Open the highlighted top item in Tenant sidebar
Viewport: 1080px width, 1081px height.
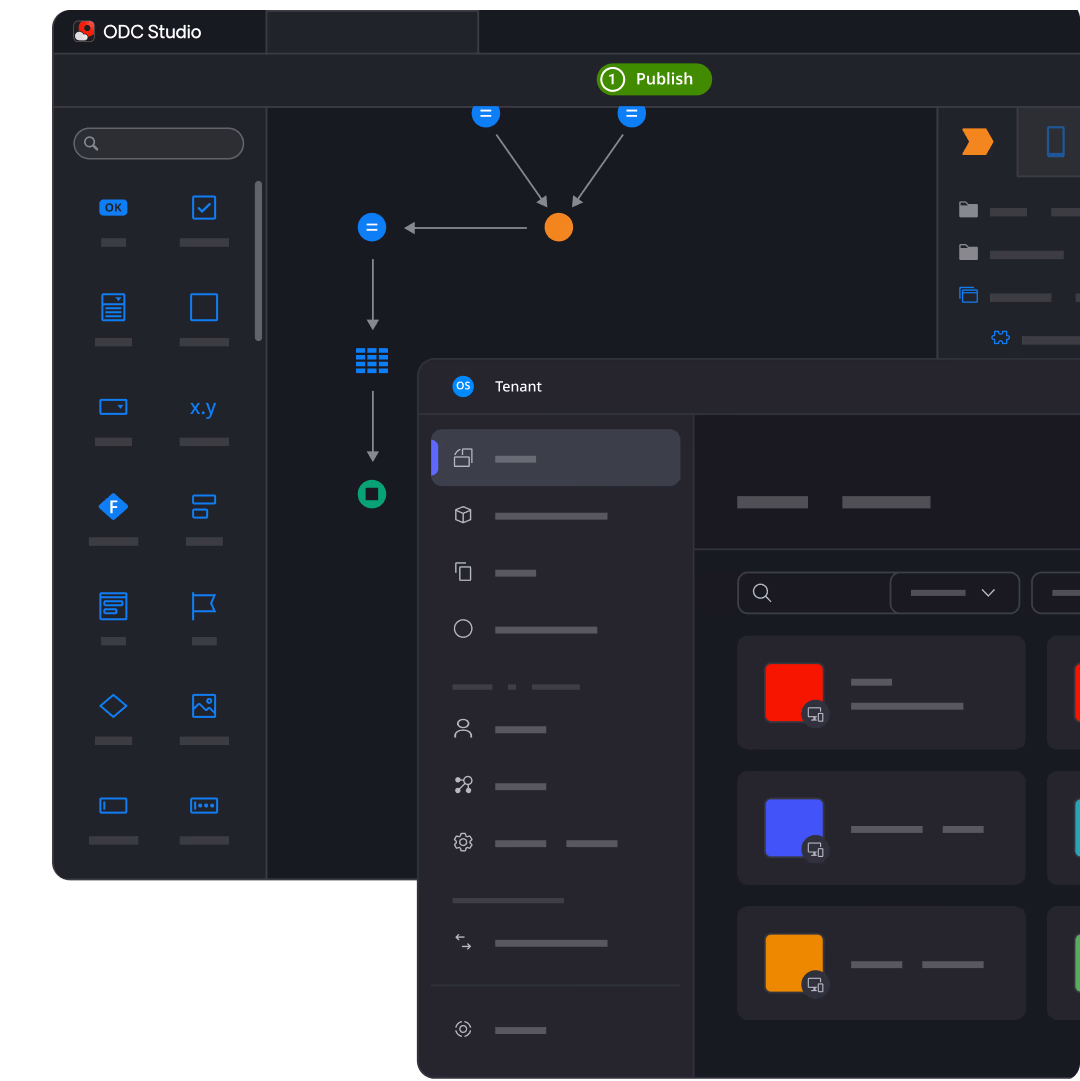[x=555, y=457]
